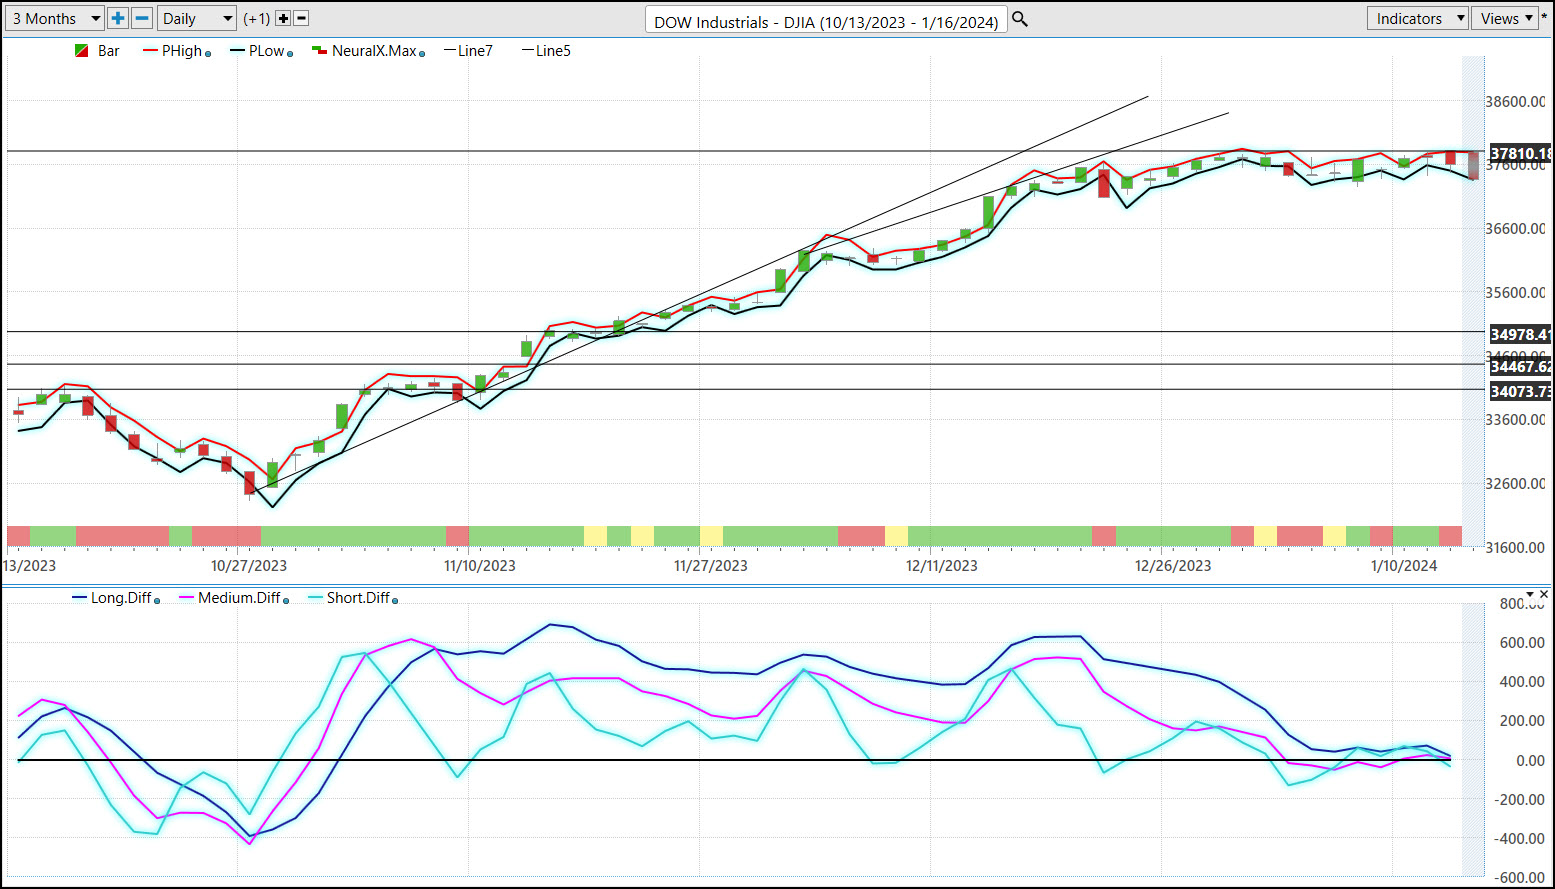
Task: Open the Views dropdown menu
Action: (1506, 18)
